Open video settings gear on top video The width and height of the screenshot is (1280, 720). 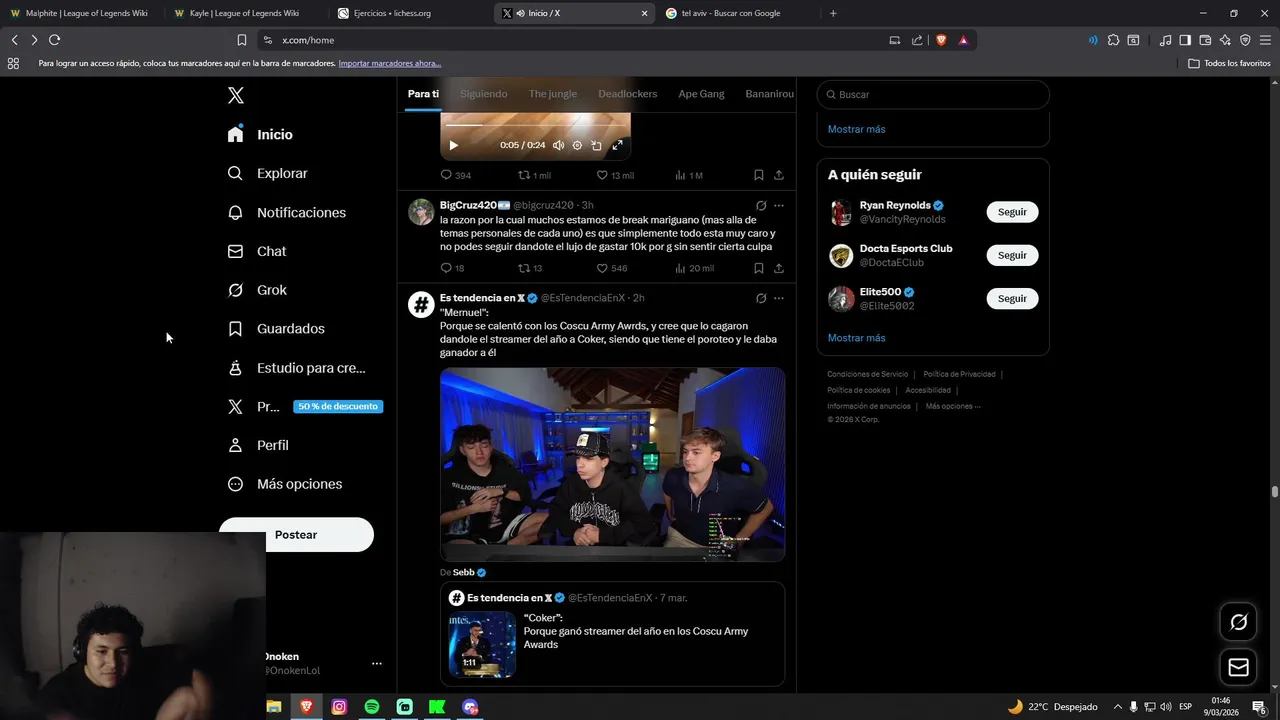click(x=577, y=145)
